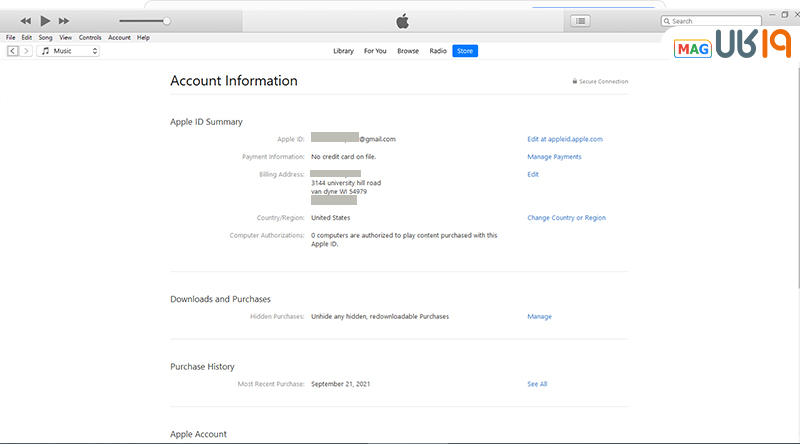
Task: Select the Browse tab
Action: [x=408, y=51]
